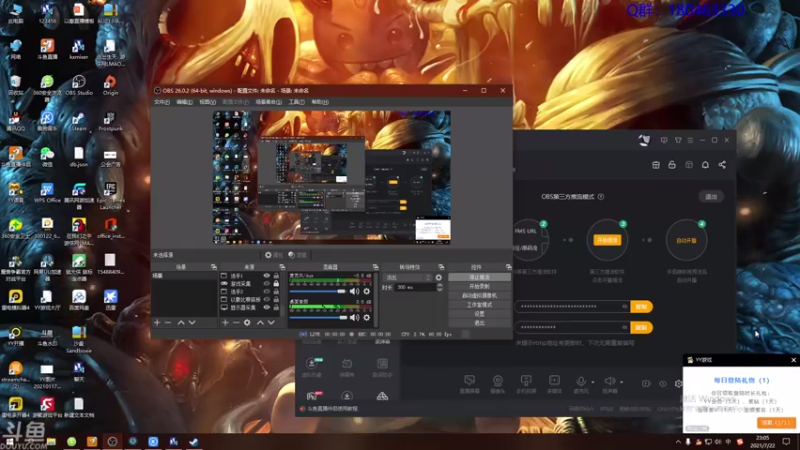Open 帮助 menu in OBS
Screen dimensions: 800x450
[x=320, y=102]
